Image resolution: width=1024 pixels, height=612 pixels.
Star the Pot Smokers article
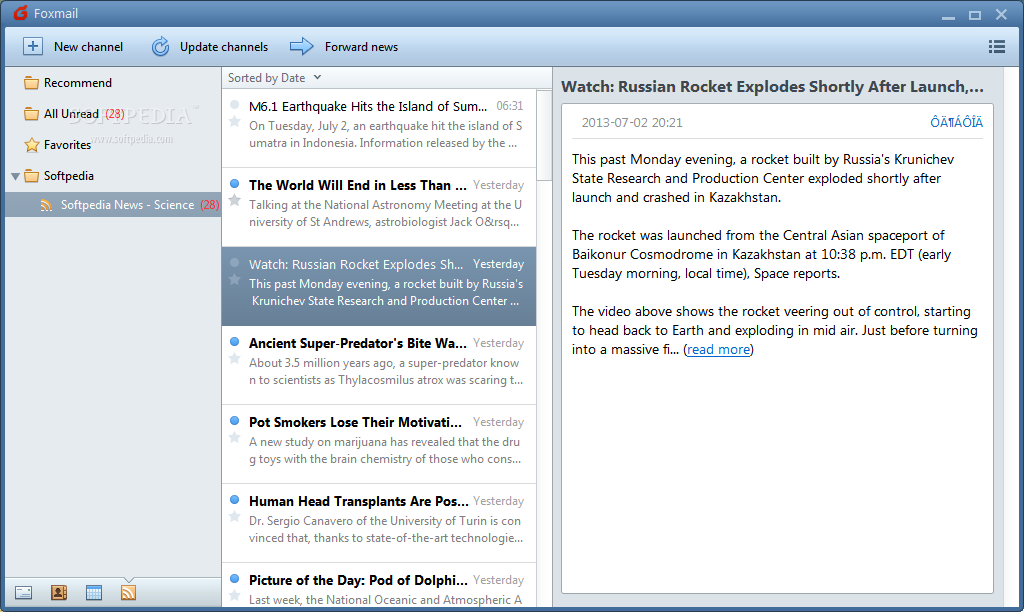point(234,438)
